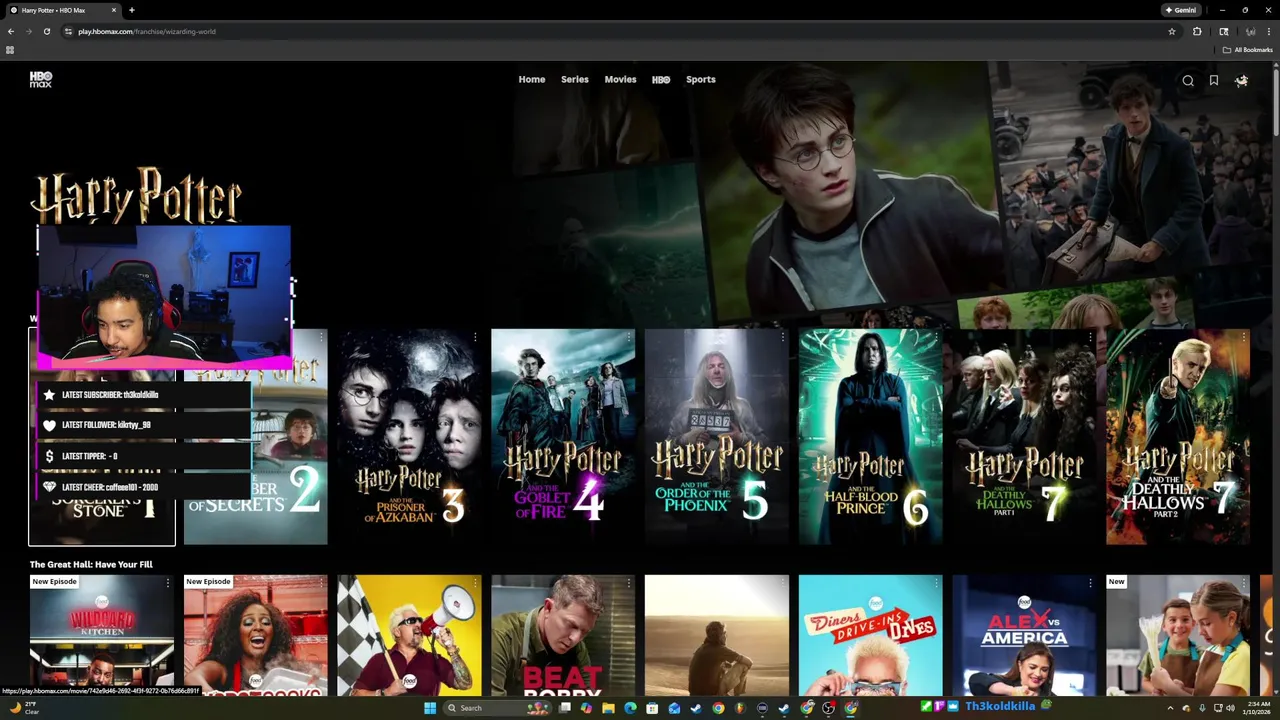Open the All Bookmarks folder
1280x720 pixels.
1247,49
